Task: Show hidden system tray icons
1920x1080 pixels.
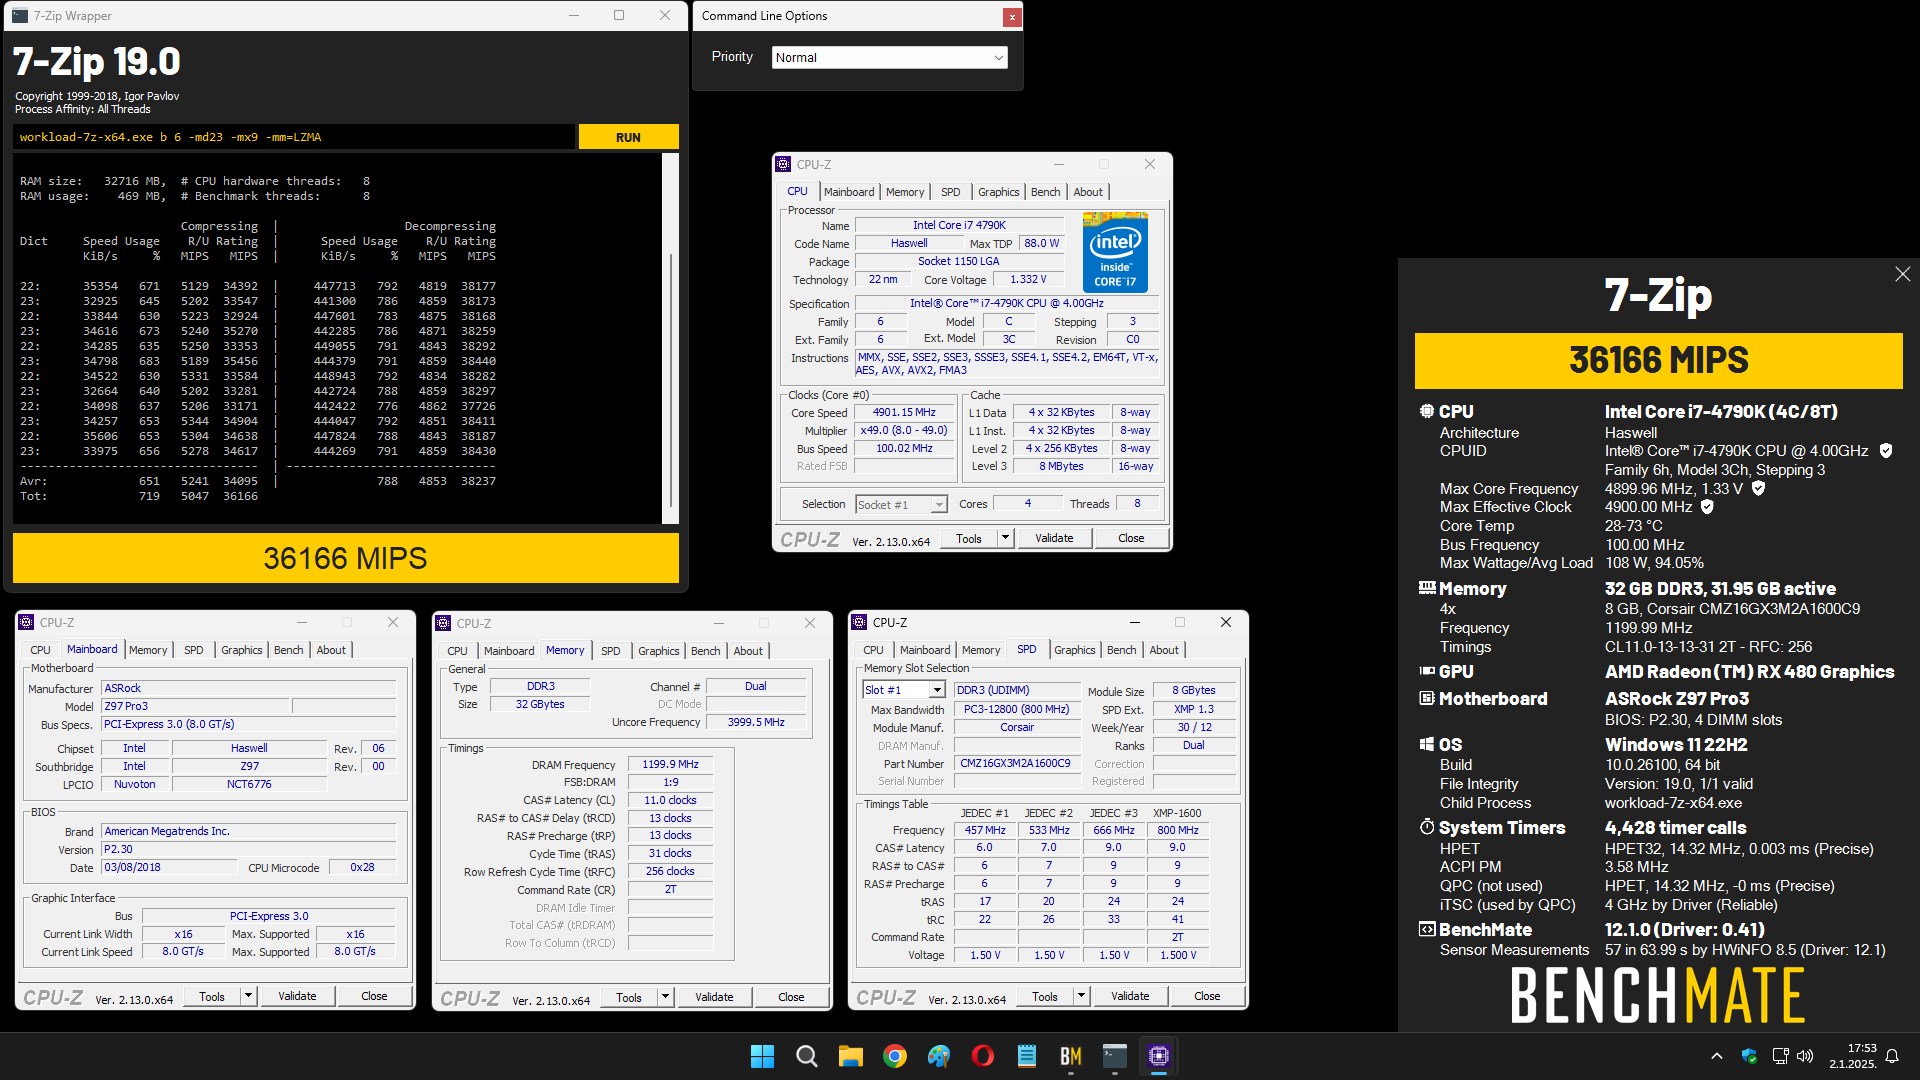Action: [x=1717, y=1056]
